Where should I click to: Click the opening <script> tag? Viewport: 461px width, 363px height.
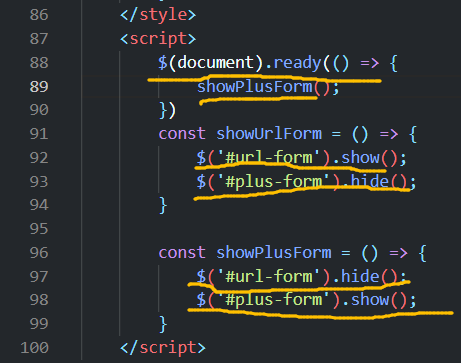(158, 39)
